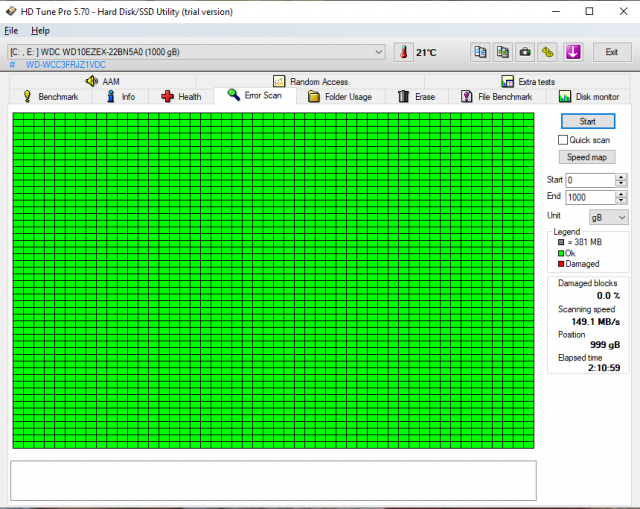Click the thermometer temperature icon
Image resolution: width=640 pixels, height=509 pixels.
tap(402, 52)
